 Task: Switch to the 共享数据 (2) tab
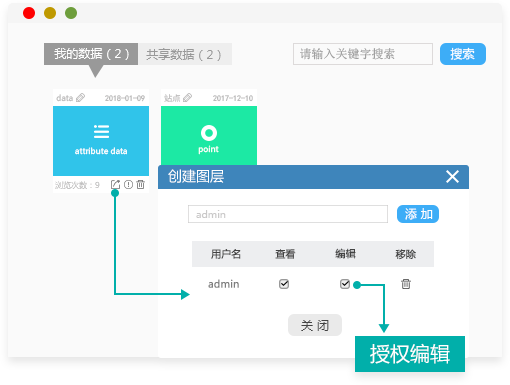(185, 54)
